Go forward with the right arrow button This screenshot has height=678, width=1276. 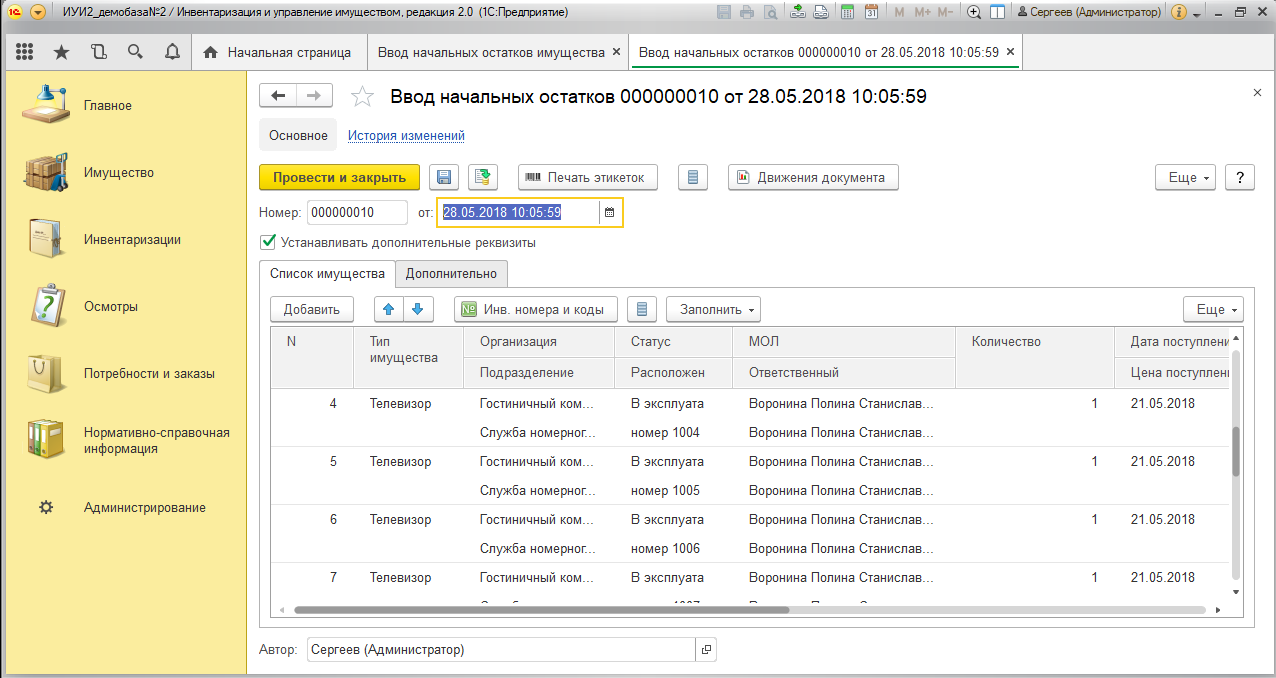(314, 95)
